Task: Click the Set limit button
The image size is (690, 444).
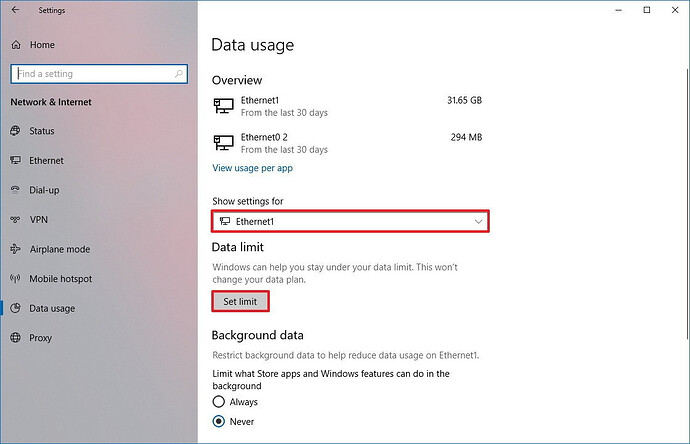Action: (240, 301)
